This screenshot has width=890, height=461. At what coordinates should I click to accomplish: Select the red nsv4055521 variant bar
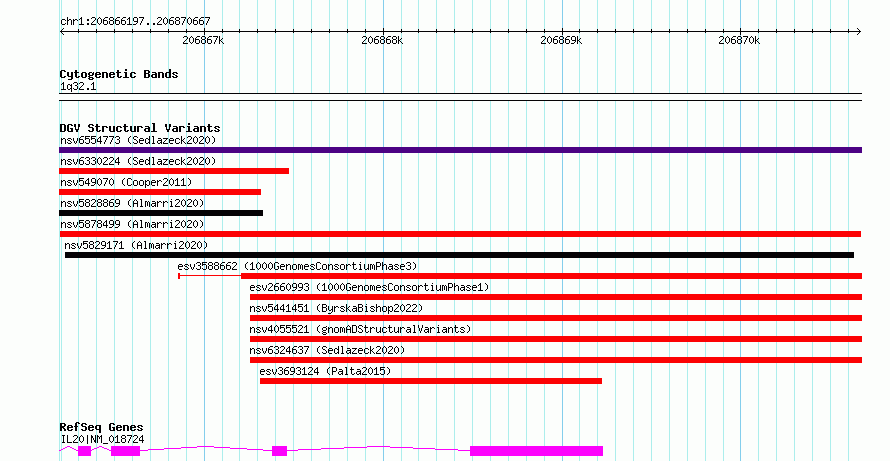tap(556, 339)
